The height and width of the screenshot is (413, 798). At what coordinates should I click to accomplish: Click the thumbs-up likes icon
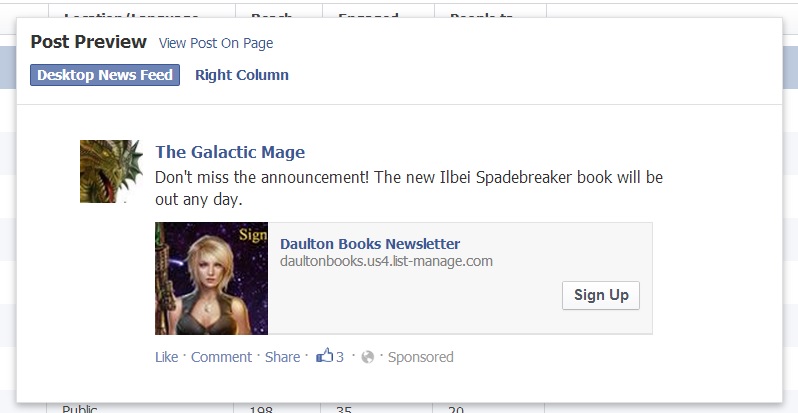pyautogui.click(x=324, y=355)
